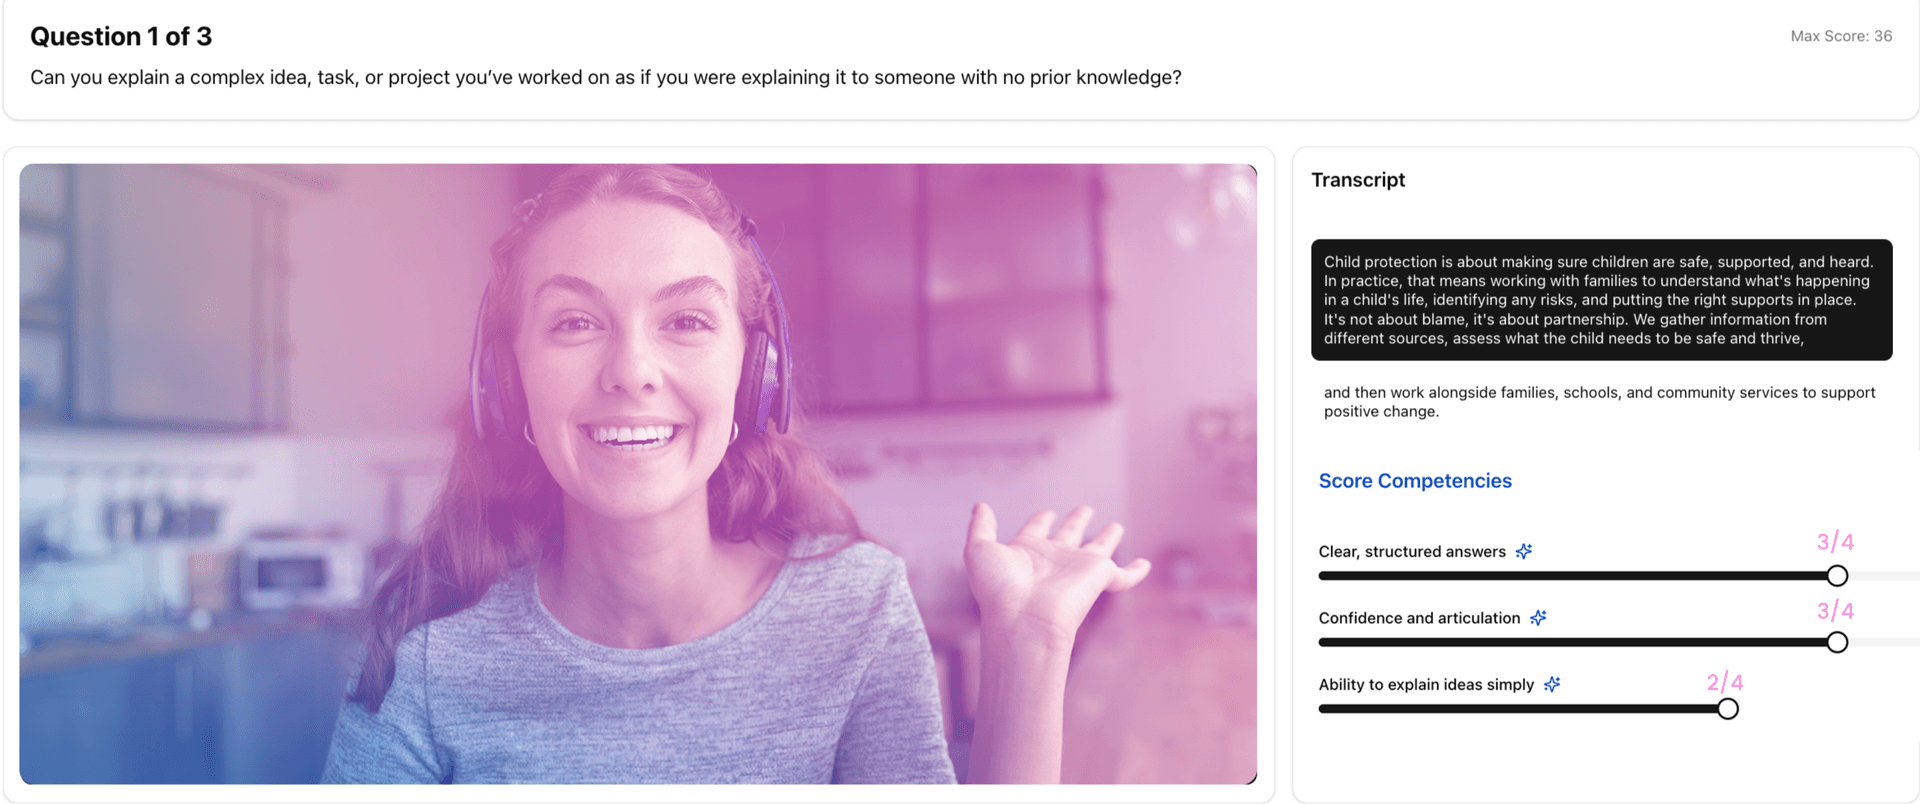Select the highlighted dark transcript block

[1601, 300]
